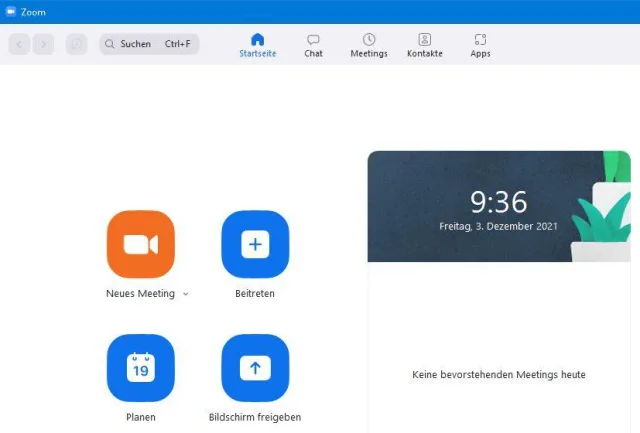Click the history clock button in toolbar

pos(76,44)
